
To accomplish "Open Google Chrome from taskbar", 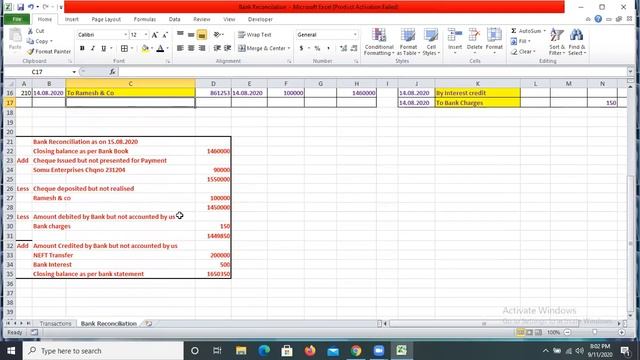I will point(356,351).
